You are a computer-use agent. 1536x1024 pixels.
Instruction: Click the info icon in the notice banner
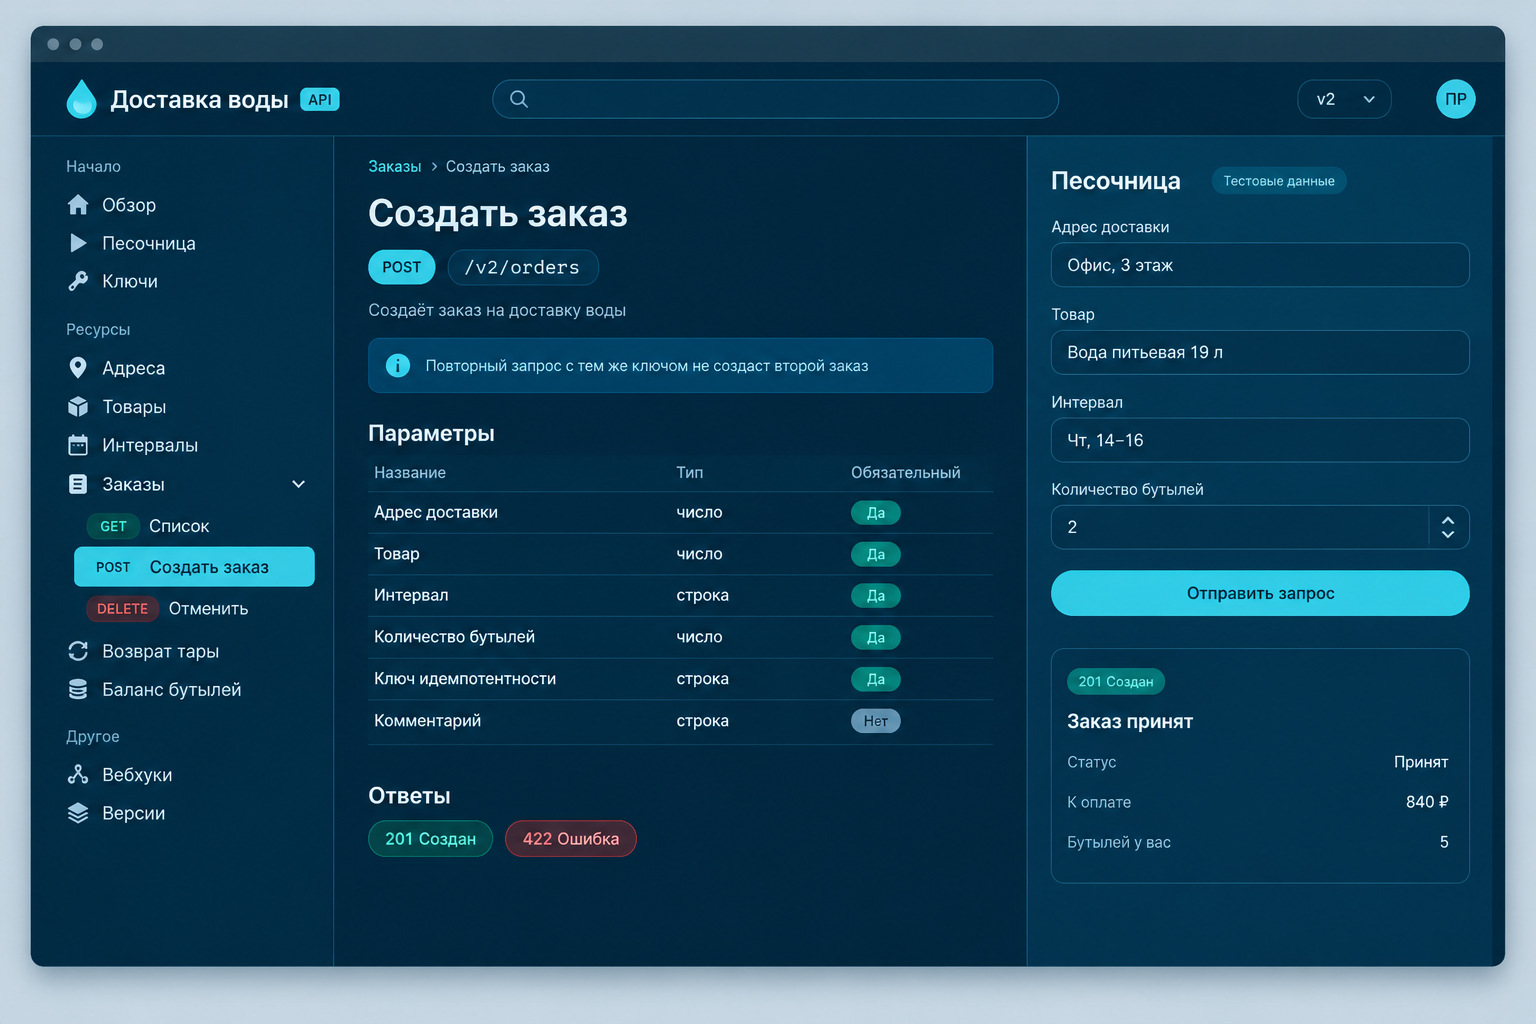pos(398,366)
